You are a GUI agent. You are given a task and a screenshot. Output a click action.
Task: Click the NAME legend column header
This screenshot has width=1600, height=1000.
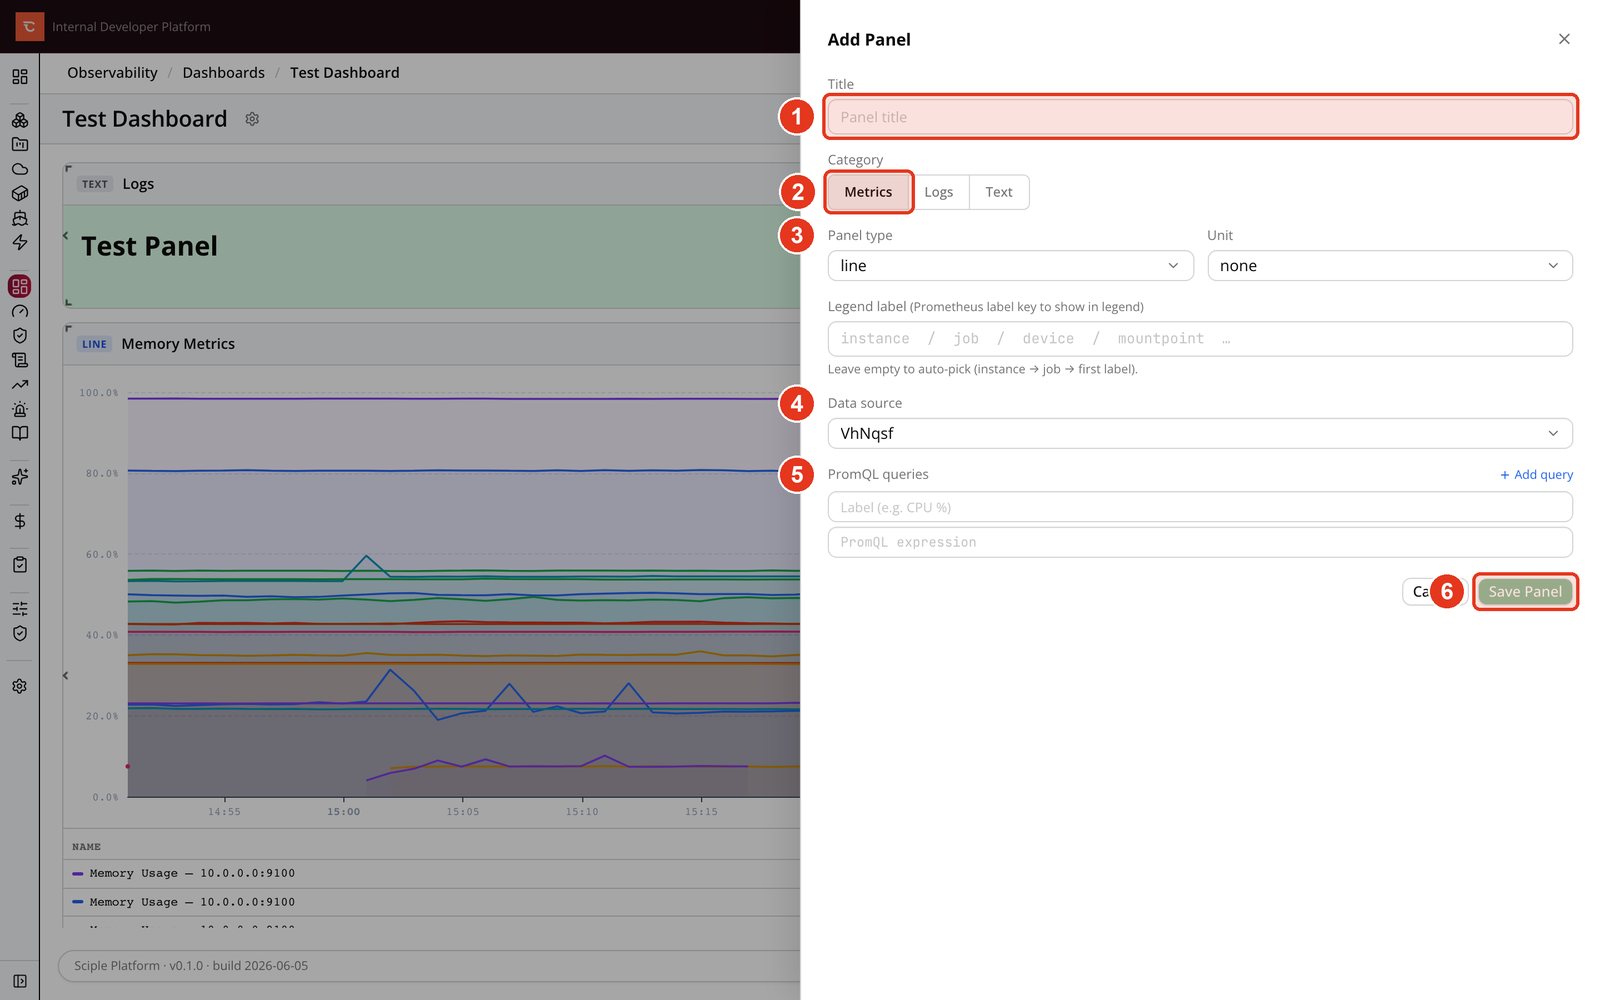[x=86, y=847]
